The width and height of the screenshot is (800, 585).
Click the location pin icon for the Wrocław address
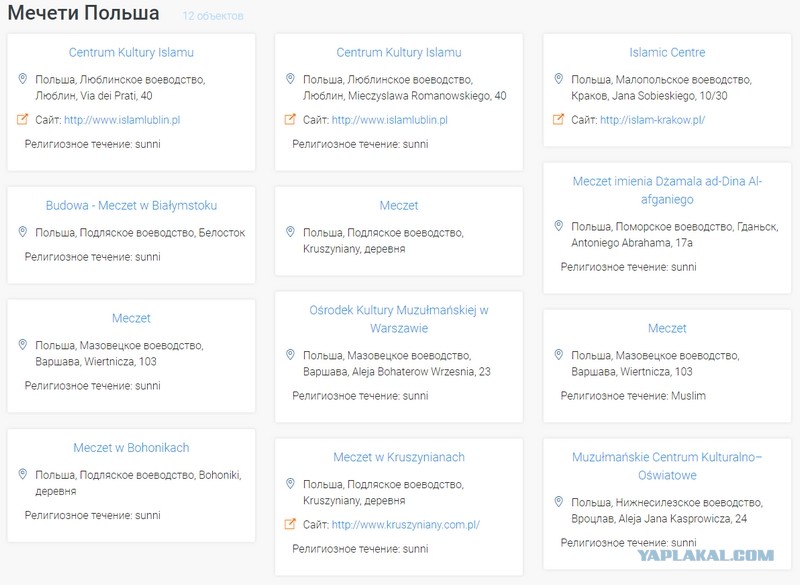point(559,501)
